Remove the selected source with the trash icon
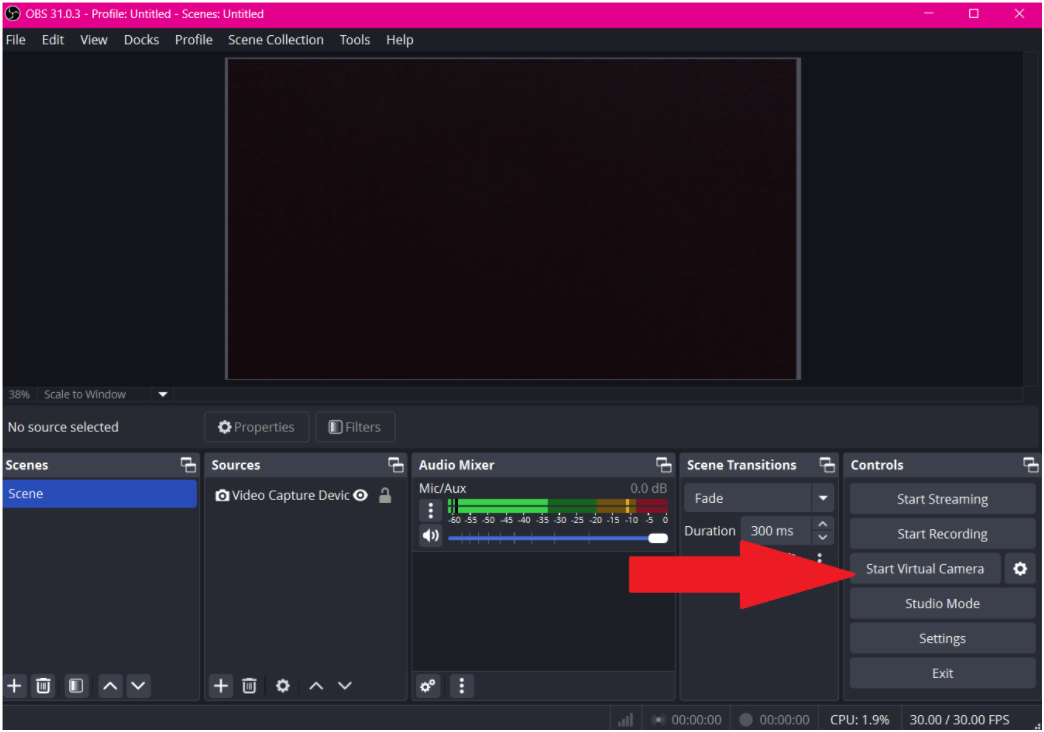This screenshot has width=1044, height=732. [x=249, y=685]
